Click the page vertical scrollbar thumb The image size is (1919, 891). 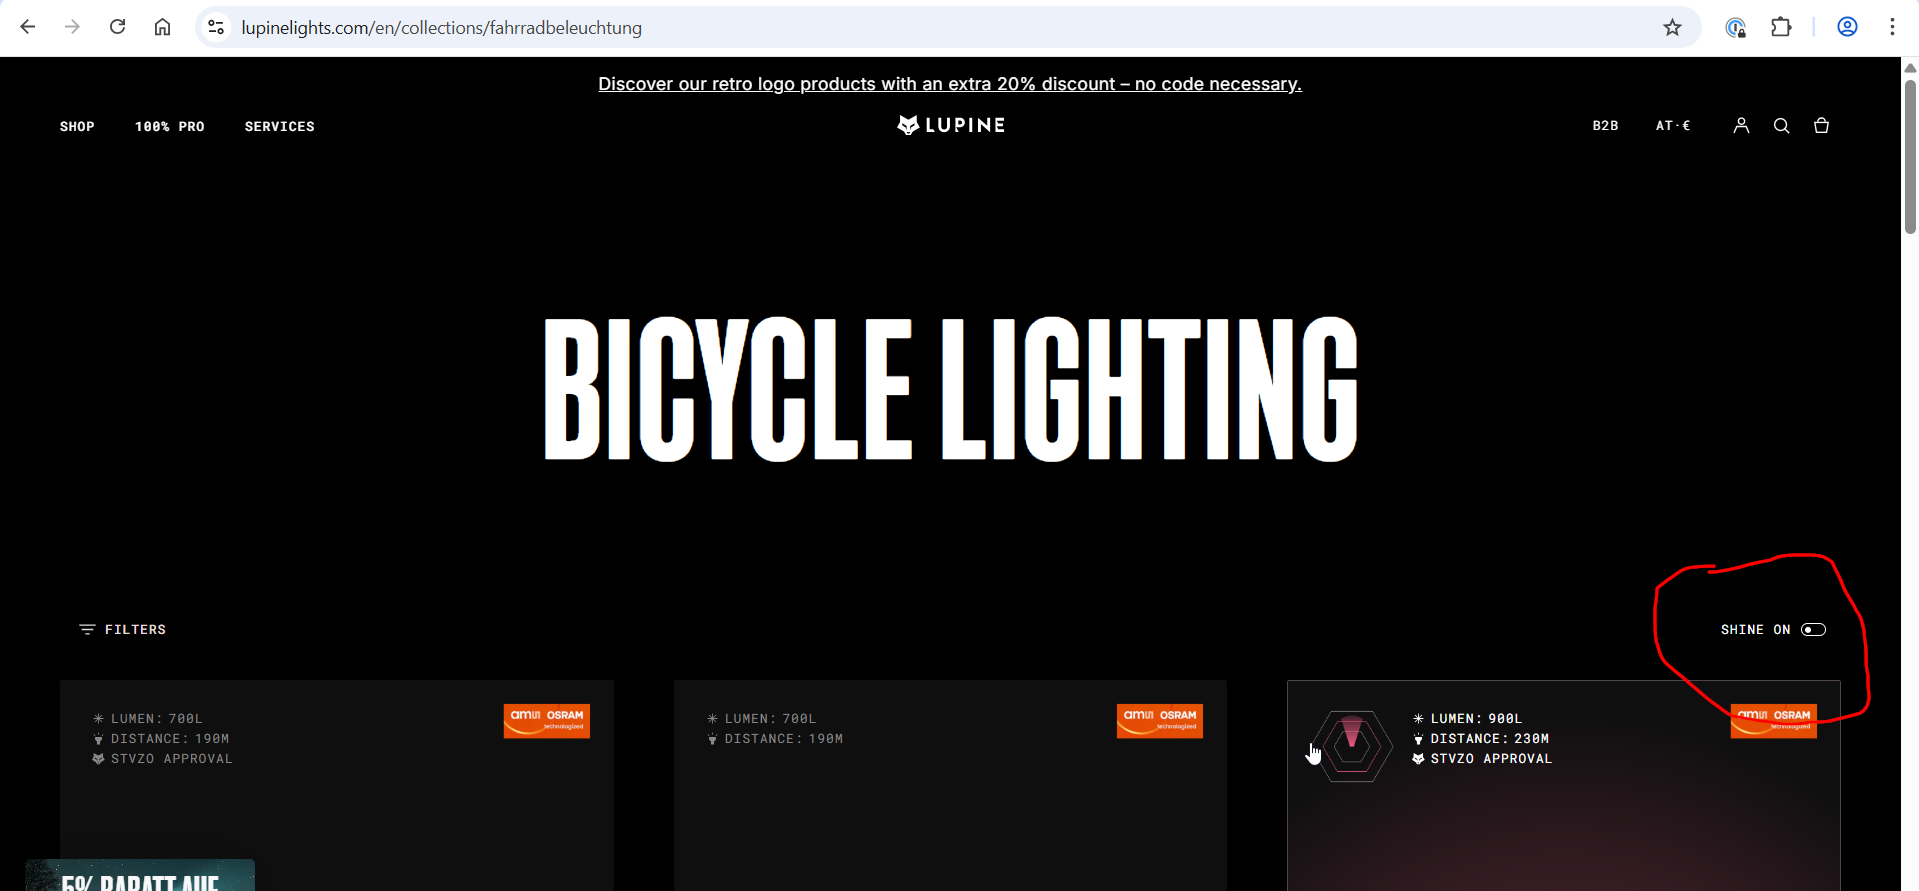click(1910, 155)
